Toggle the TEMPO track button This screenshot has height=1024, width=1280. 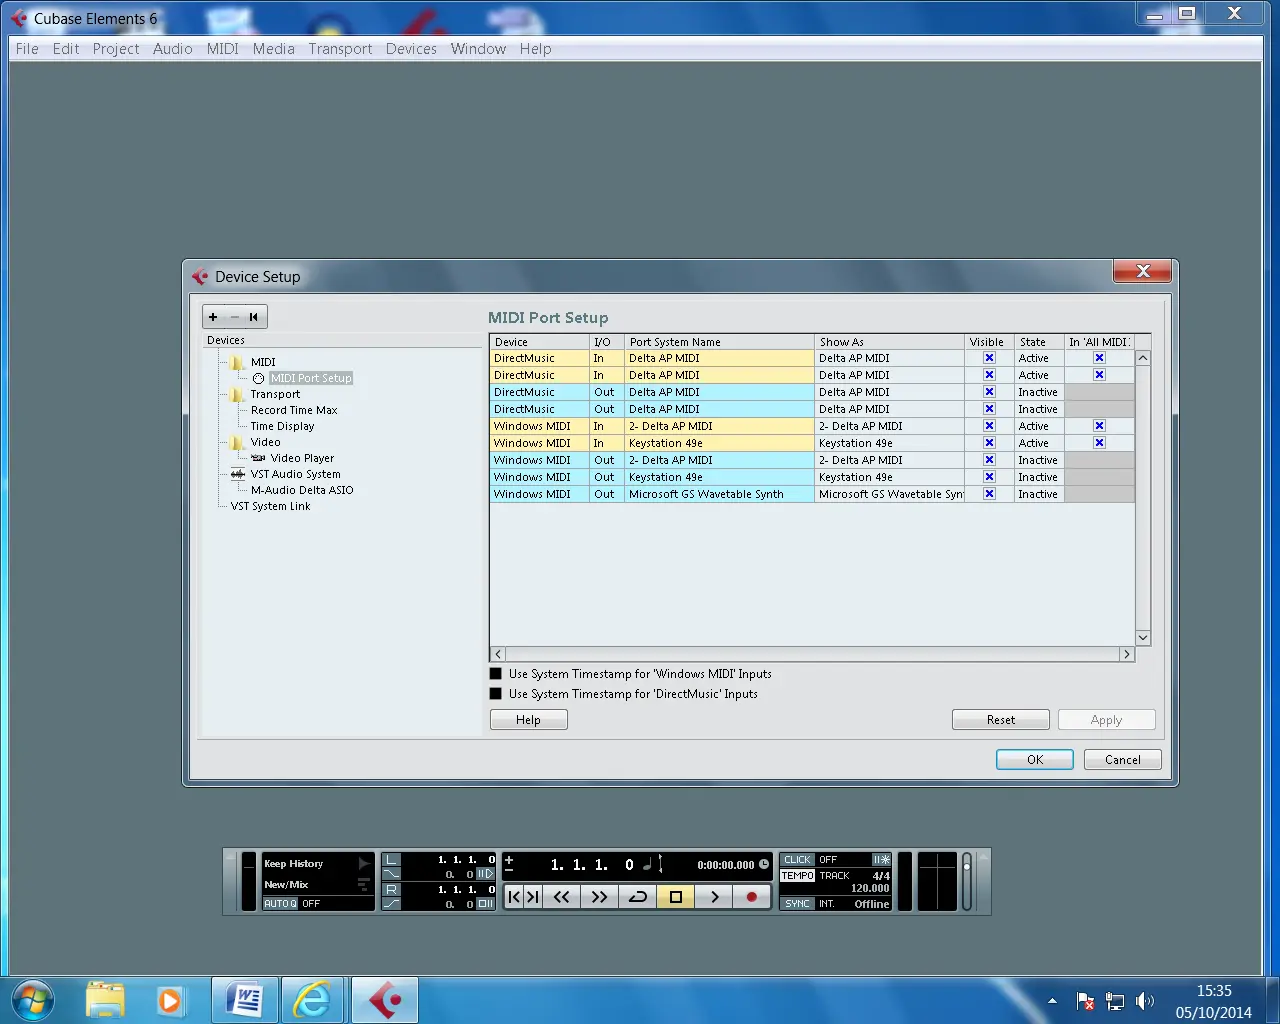pyautogui.click(x=797, y=876)
